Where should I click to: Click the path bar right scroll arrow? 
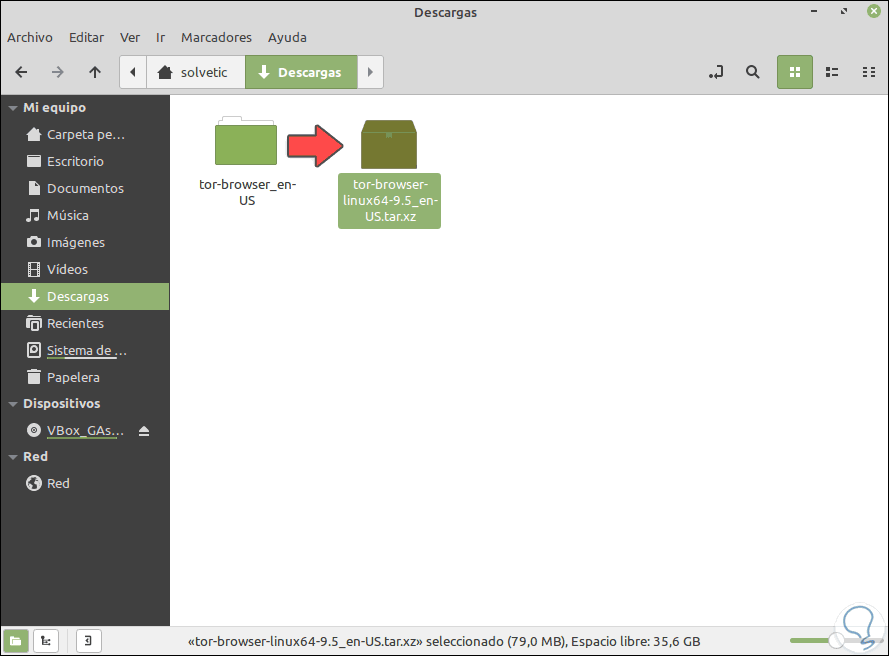[x=370, y=72]
